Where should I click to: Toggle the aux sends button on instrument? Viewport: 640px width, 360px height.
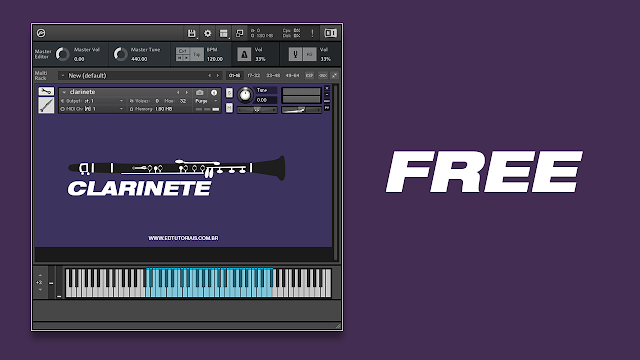coord(327,101)
